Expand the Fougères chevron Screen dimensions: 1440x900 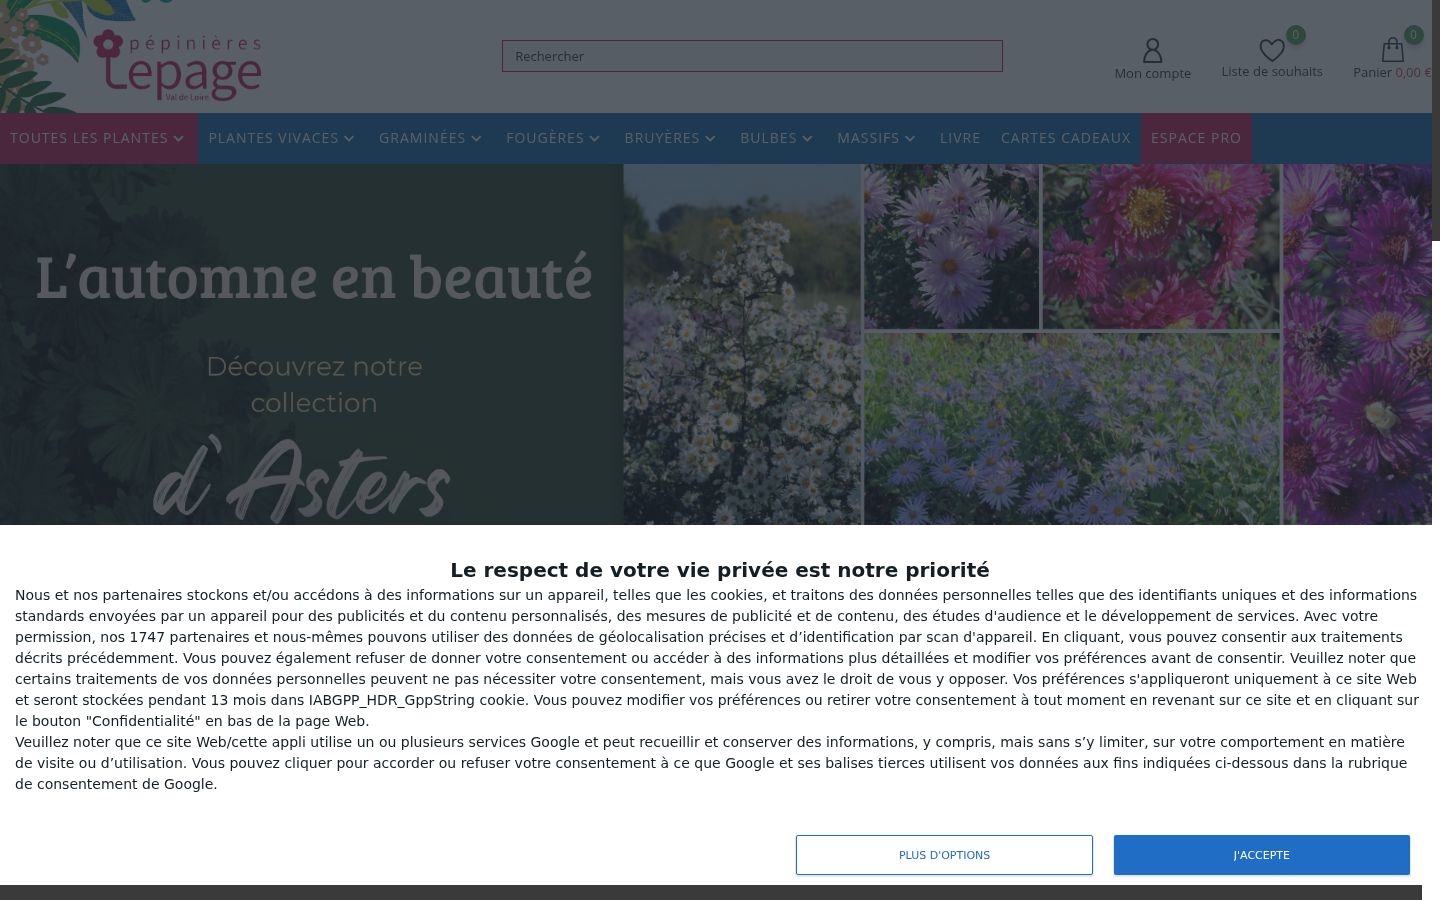point(594,138)
